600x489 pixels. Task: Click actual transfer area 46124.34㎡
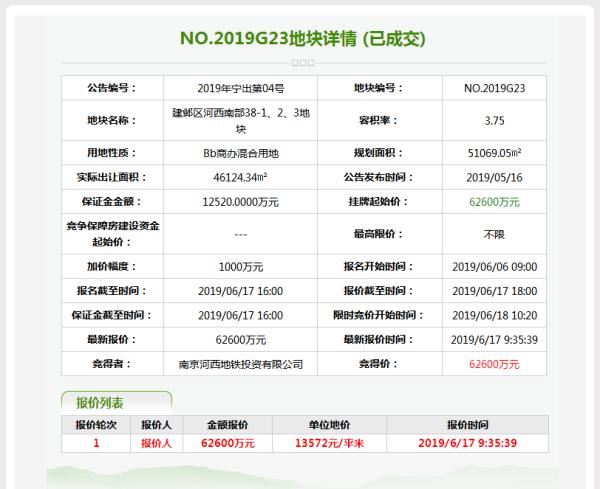coord(241,178)
